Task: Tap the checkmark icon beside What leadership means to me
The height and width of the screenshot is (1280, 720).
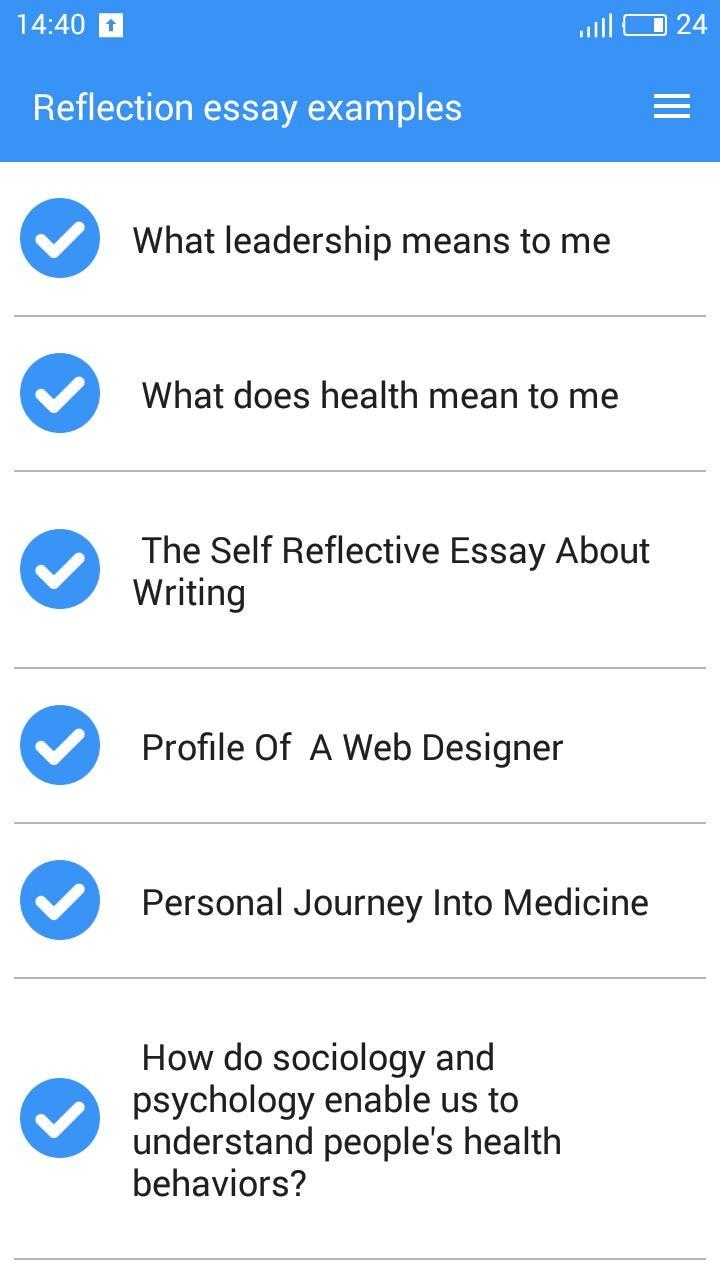Action: coord(60,238)
